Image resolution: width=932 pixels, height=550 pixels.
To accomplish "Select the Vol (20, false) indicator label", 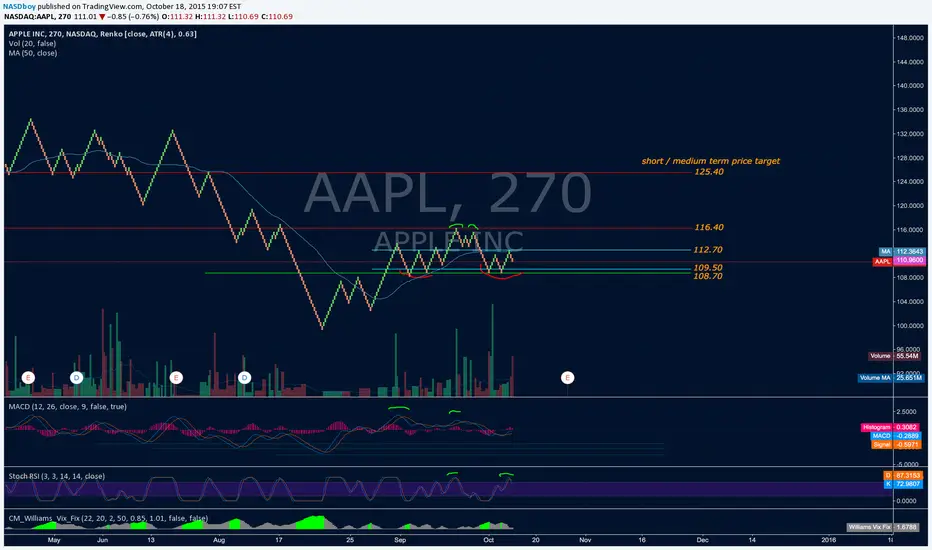I will [x=32, y=43].
